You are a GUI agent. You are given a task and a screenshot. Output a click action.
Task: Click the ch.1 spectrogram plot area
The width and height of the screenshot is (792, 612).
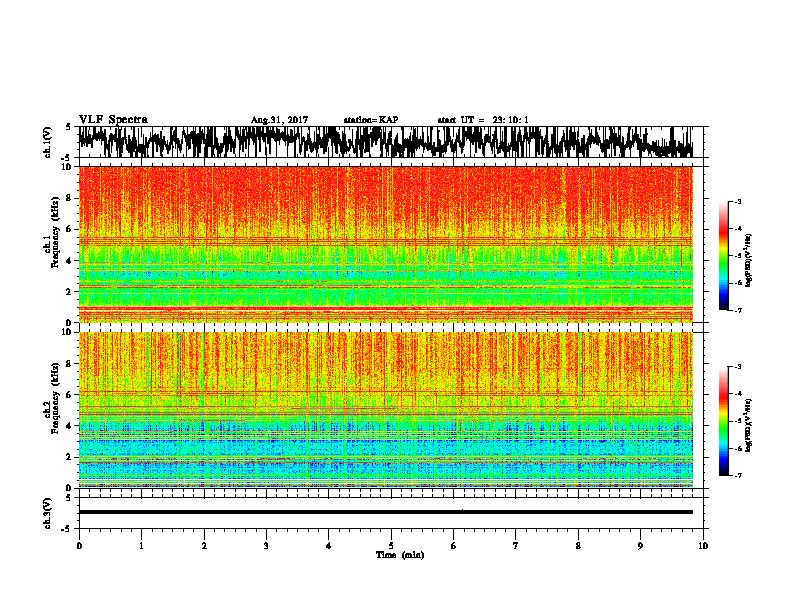(385, 244)
